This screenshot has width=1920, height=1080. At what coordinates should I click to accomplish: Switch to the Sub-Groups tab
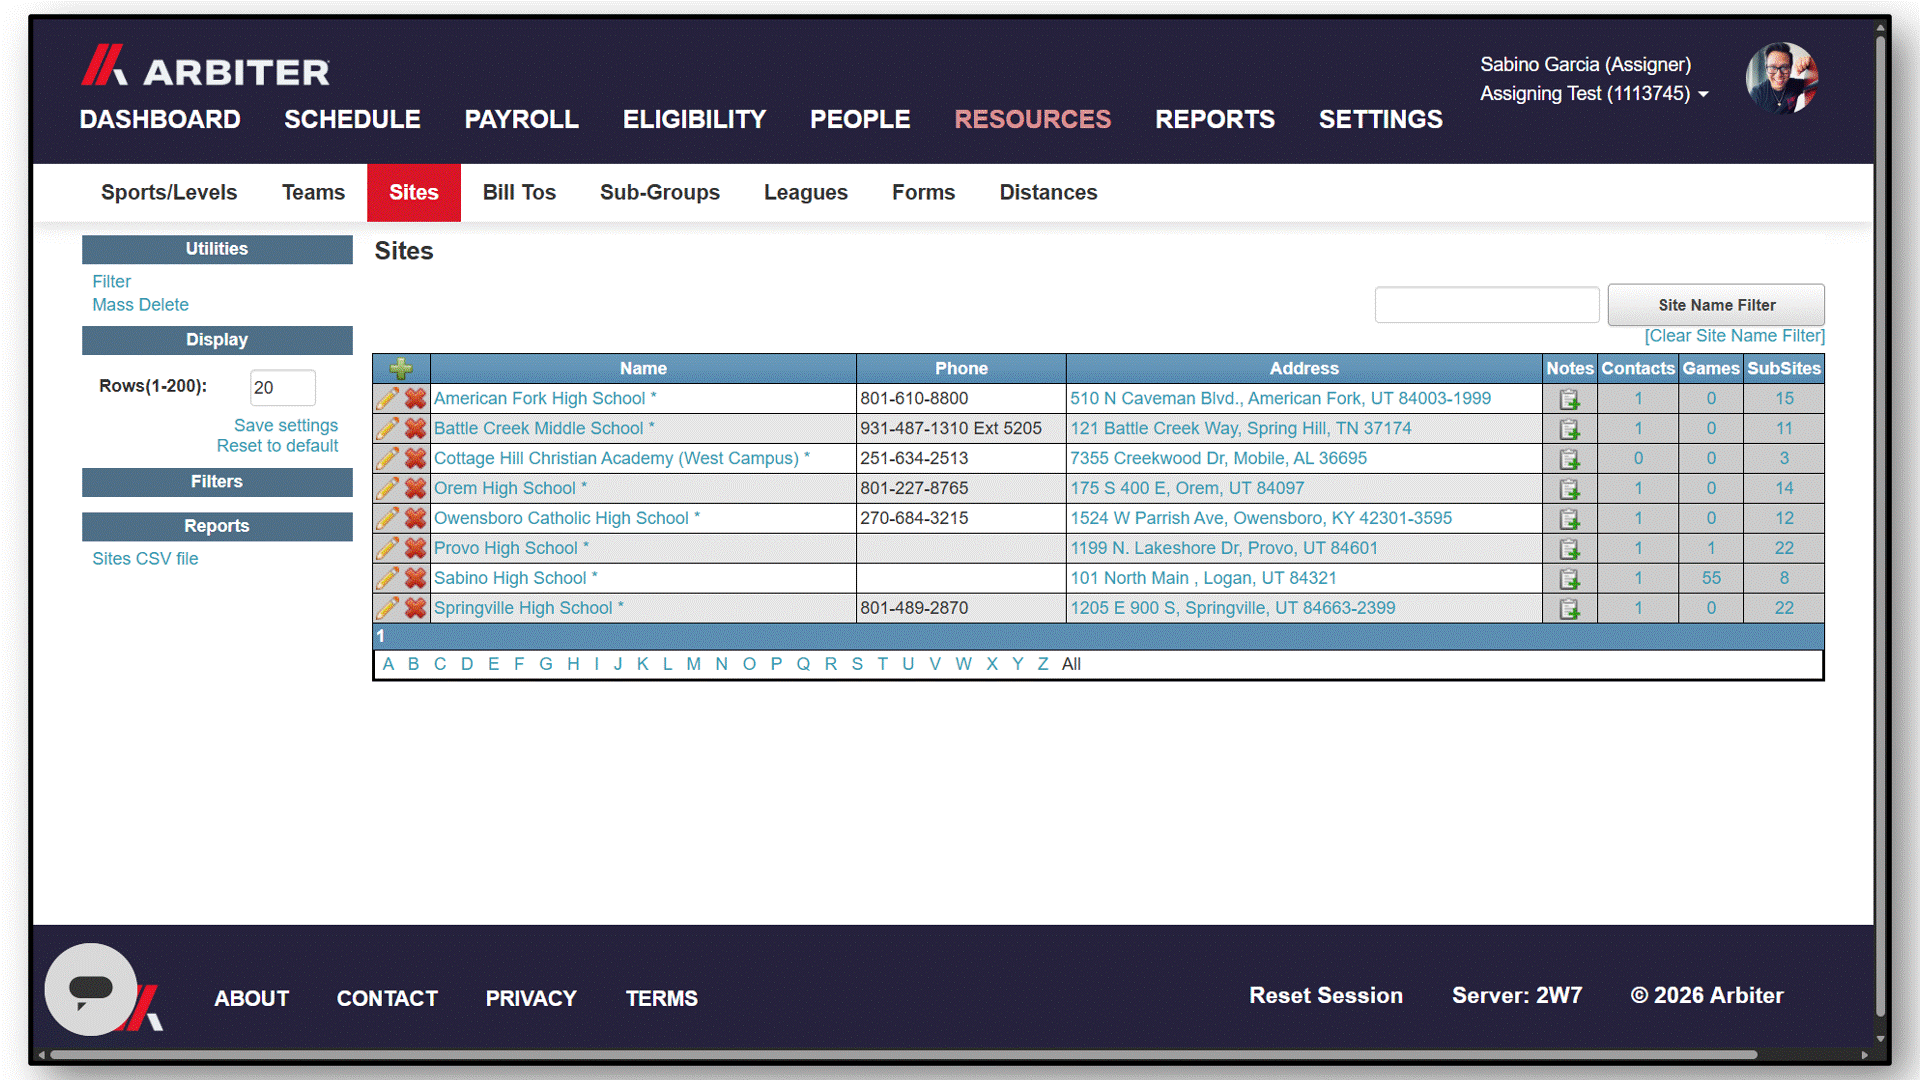click(x=660, y=192)
